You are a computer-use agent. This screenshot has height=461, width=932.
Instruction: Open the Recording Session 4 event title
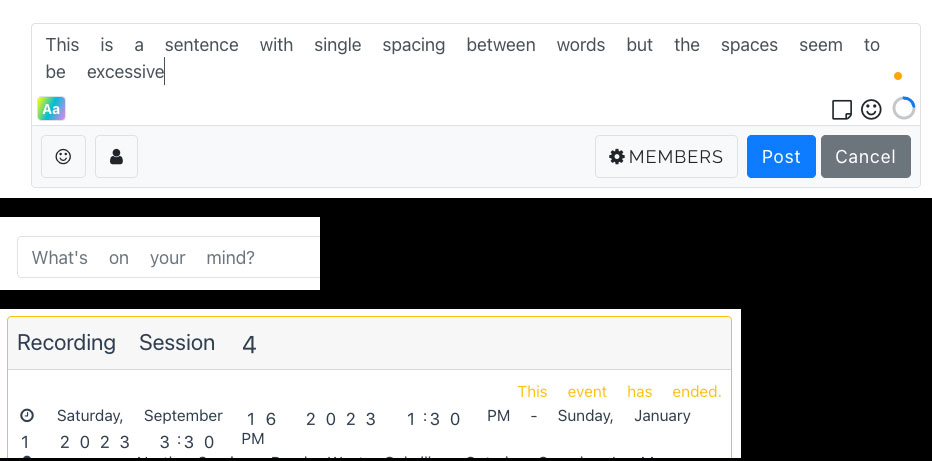point(137,343)
